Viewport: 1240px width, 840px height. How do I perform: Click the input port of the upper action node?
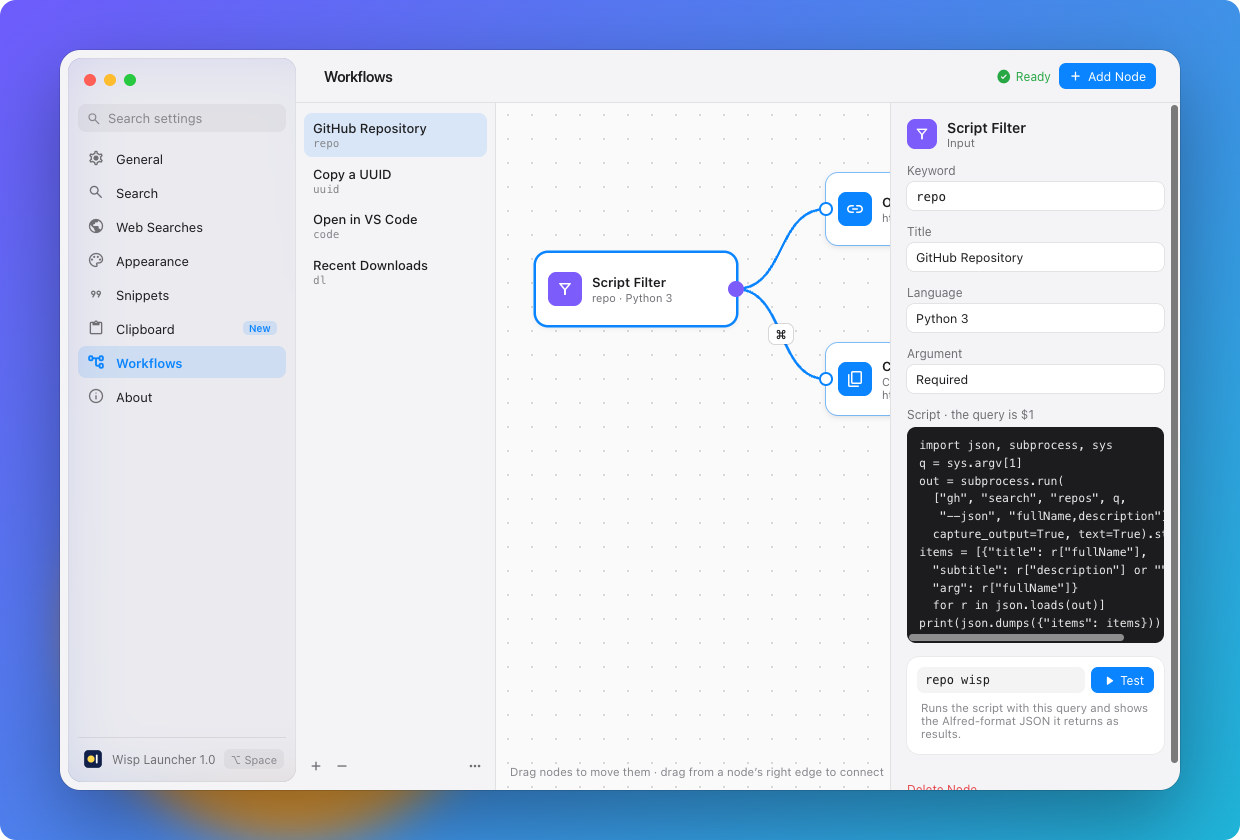[826, 209]
